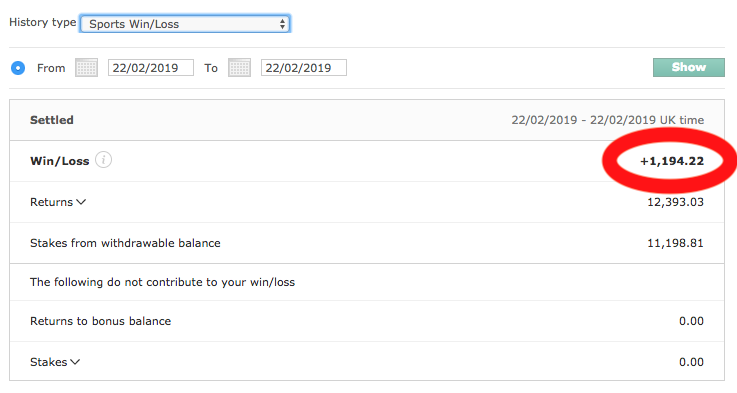The height and width of the screenshot is (393, 737).
Task: Click the Win/Loss row label
Action: [x=60, y=161]
